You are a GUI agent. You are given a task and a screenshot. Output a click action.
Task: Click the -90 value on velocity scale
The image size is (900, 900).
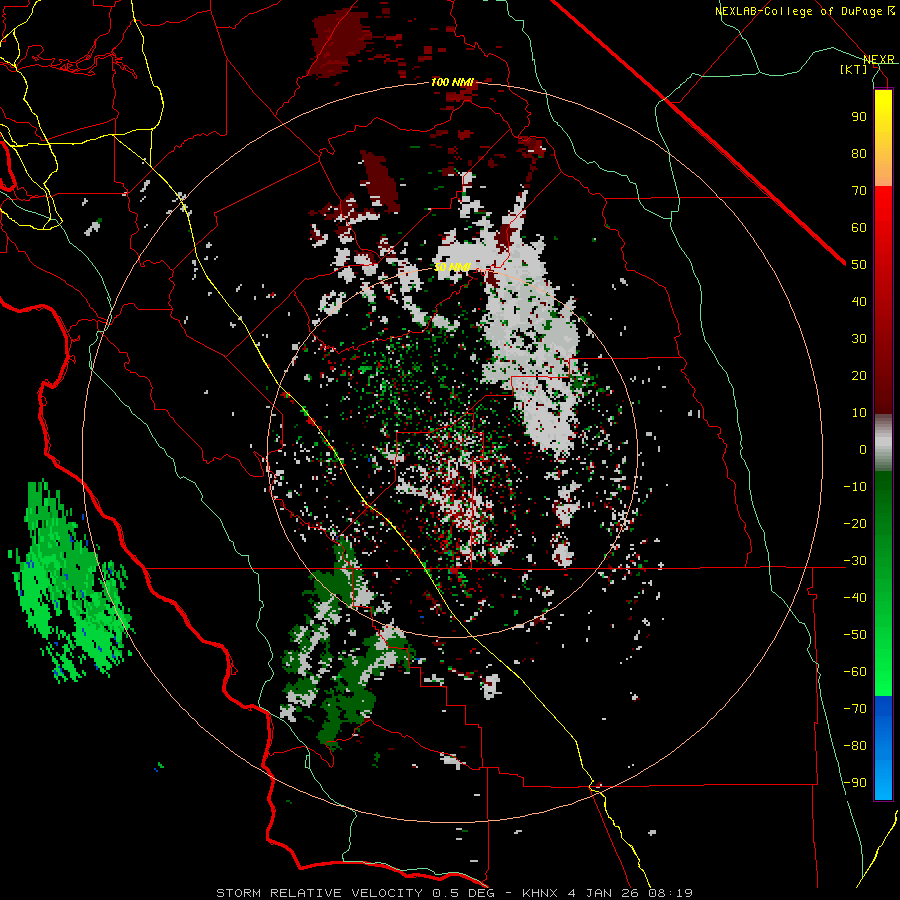(x=855, y=783)
